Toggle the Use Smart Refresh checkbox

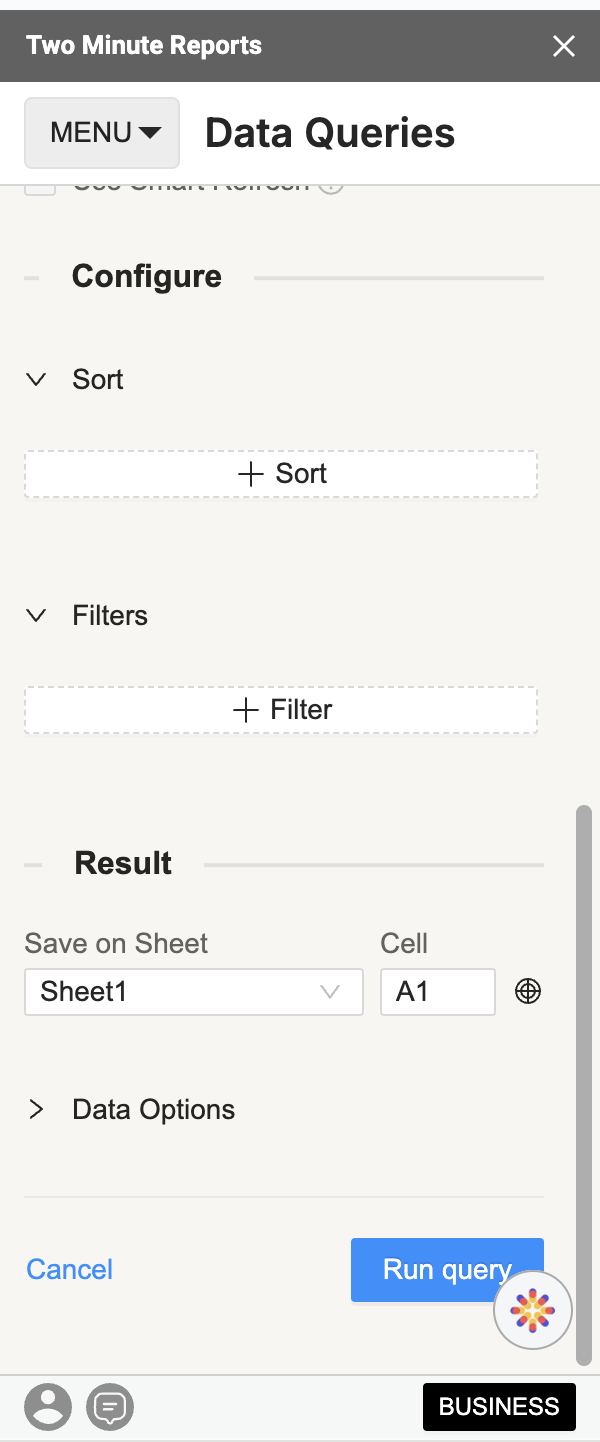pos(40,188)
